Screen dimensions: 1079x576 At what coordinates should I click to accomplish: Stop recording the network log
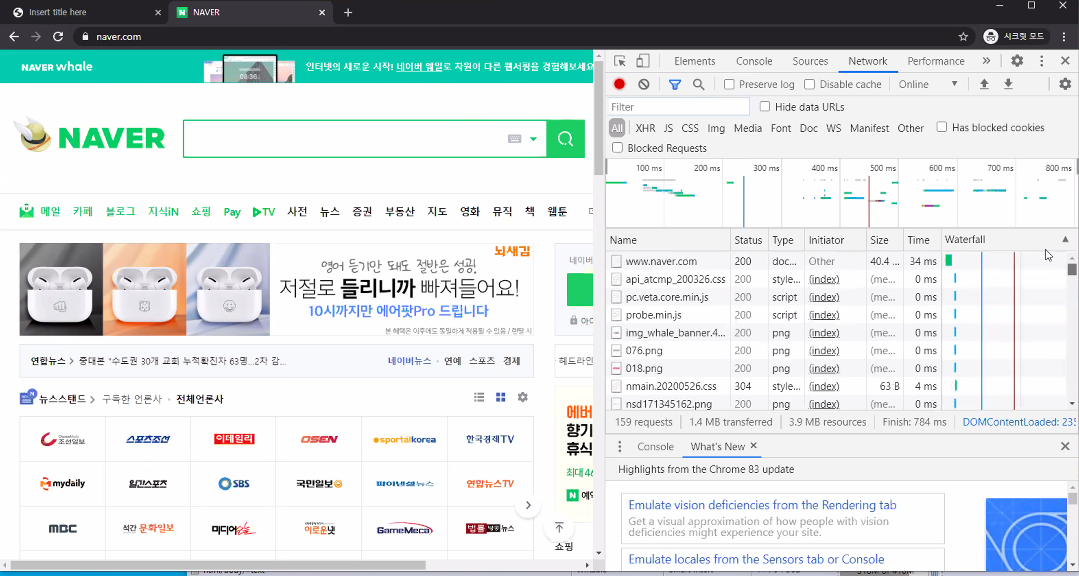619,84
